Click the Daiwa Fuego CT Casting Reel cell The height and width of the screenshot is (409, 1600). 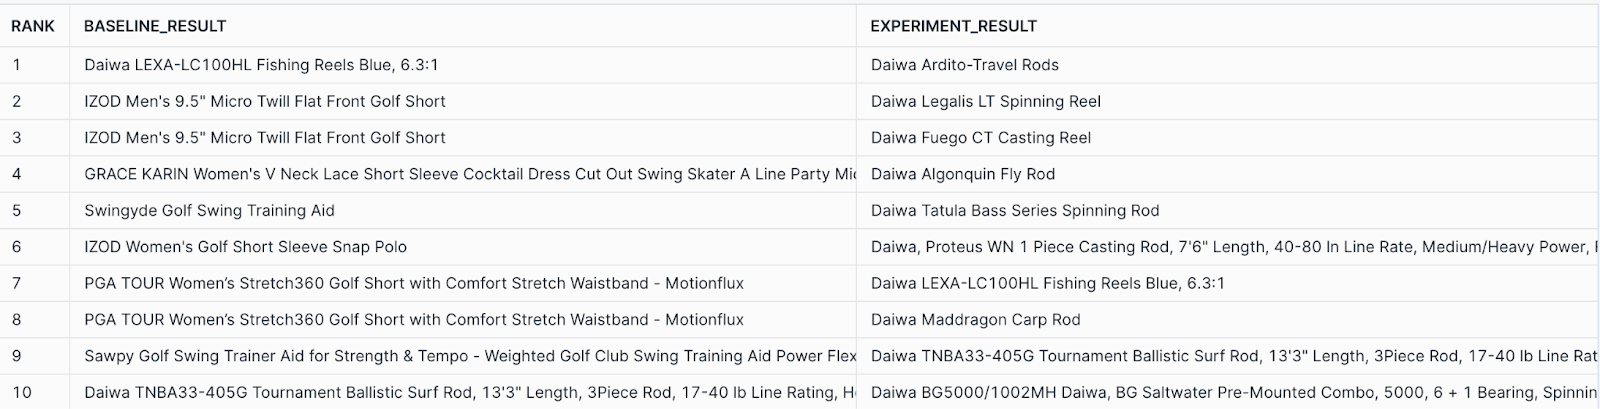(980, 138)
